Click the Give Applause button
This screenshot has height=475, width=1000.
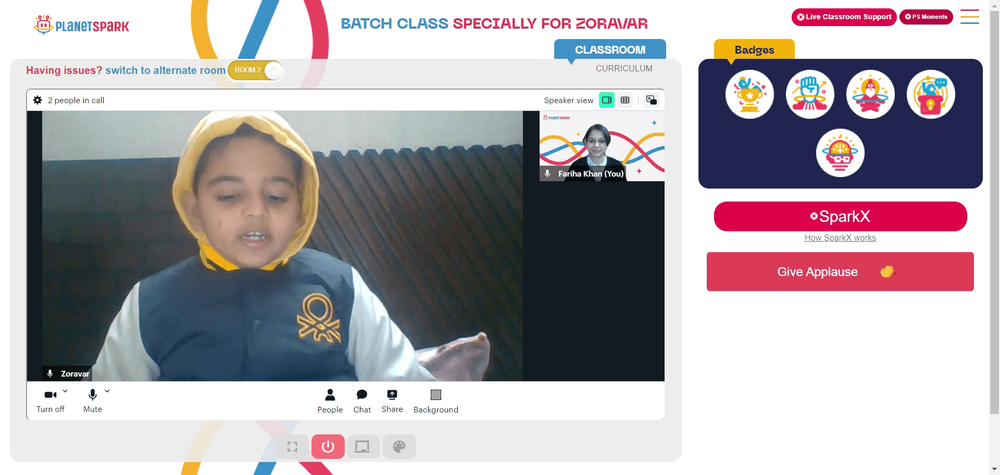840,272
